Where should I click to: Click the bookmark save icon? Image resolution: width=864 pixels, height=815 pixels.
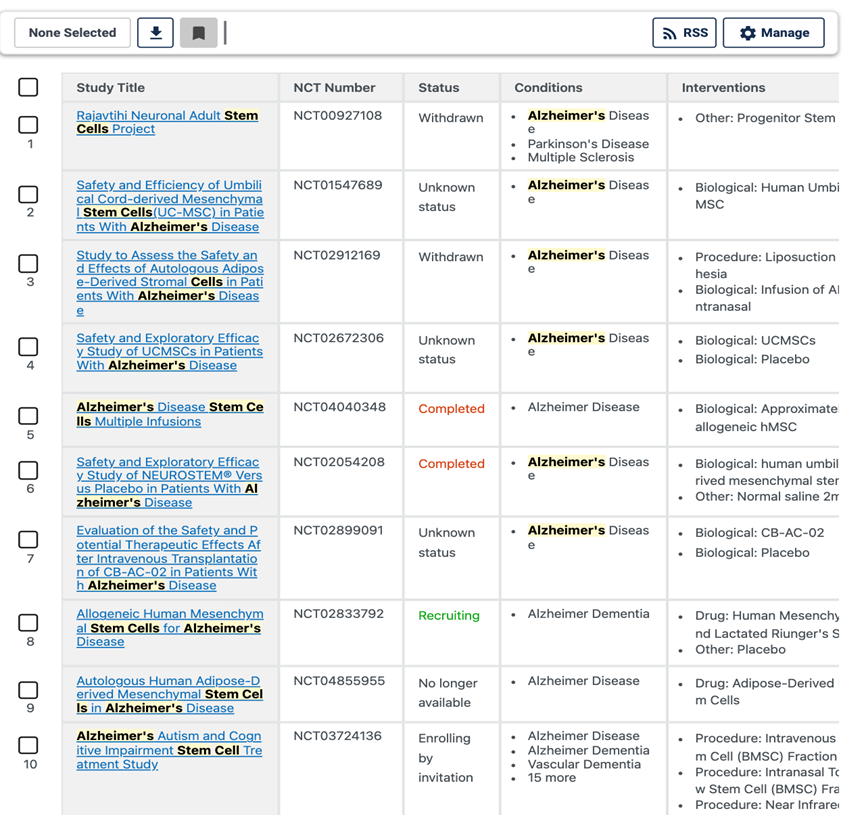click(198, 33)
